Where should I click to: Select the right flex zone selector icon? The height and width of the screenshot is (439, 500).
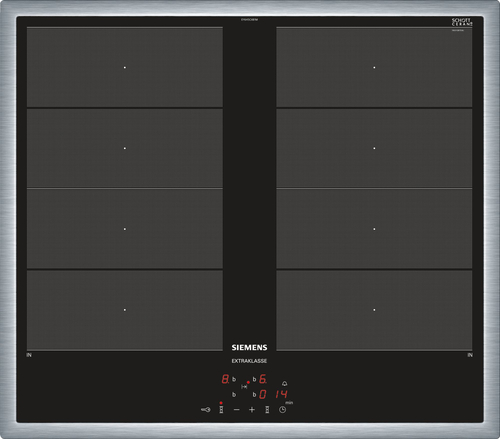[267, 410]
